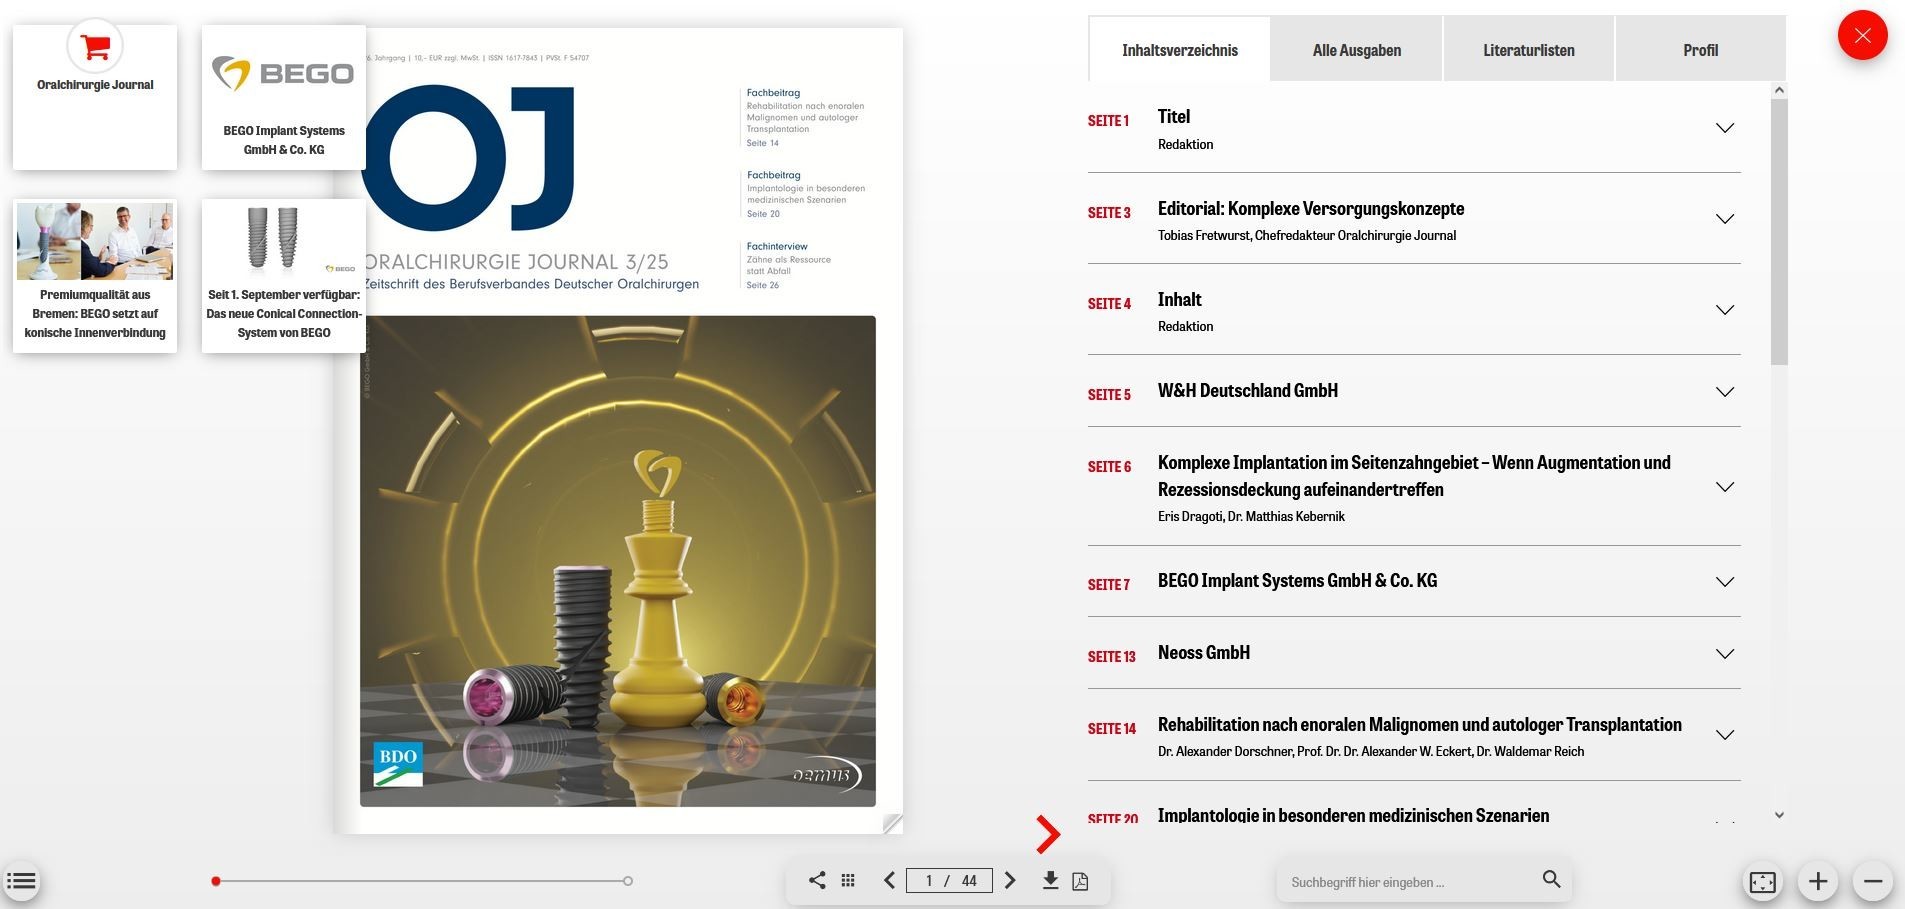1905x909 pixels.
Task: Click the red page progress slider handle
Action: tap(215, 881)
